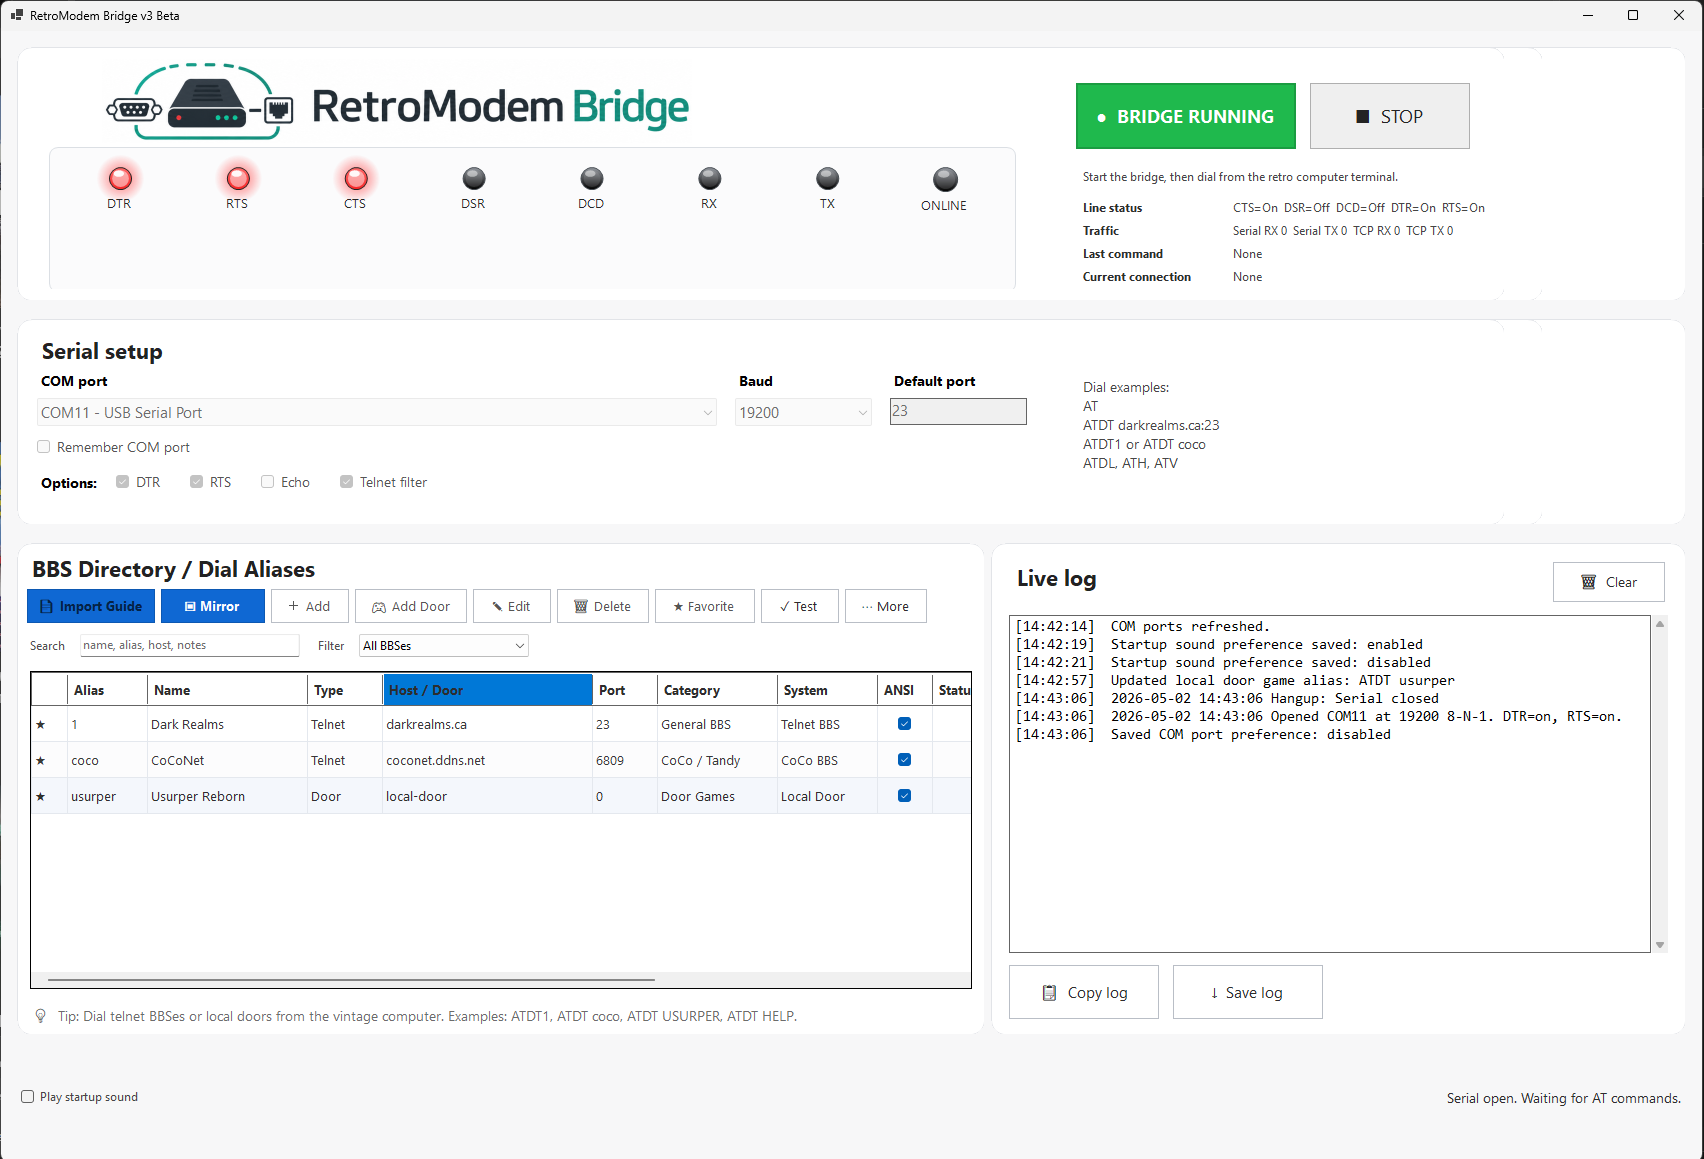Click live log scrollbar down arrow
Viewport: 1704px width, 1159px height.
pos(1660,944)
